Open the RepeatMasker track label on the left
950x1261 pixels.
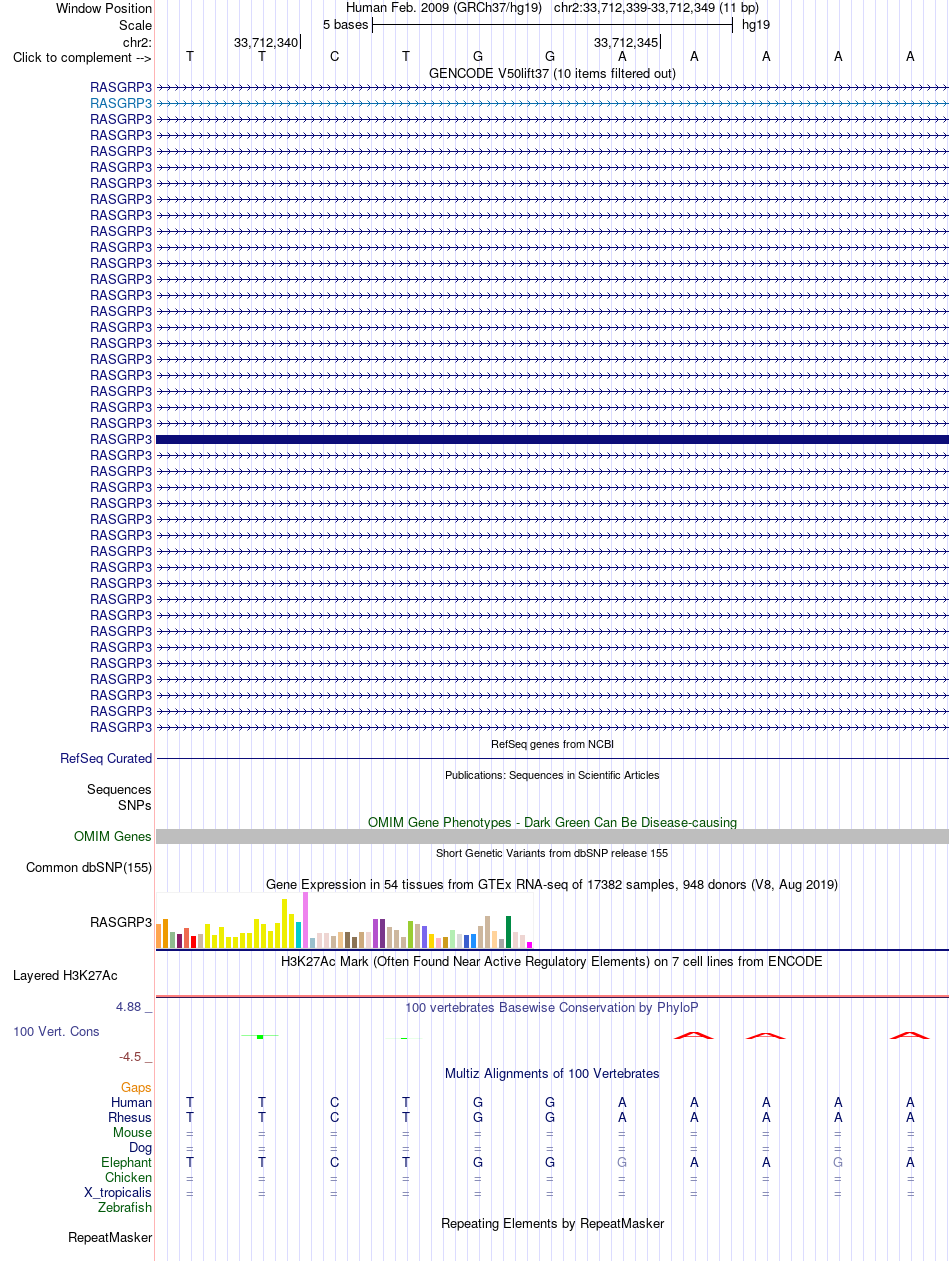coord(110,1238)
